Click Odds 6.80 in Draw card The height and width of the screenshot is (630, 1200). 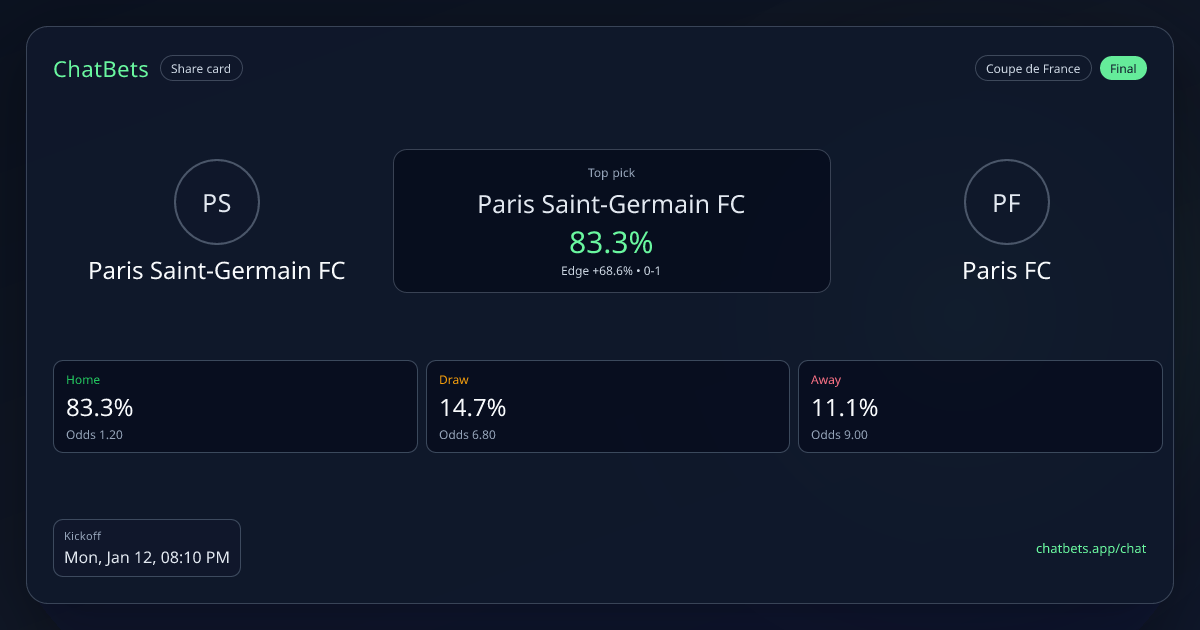tap(467, 435)
